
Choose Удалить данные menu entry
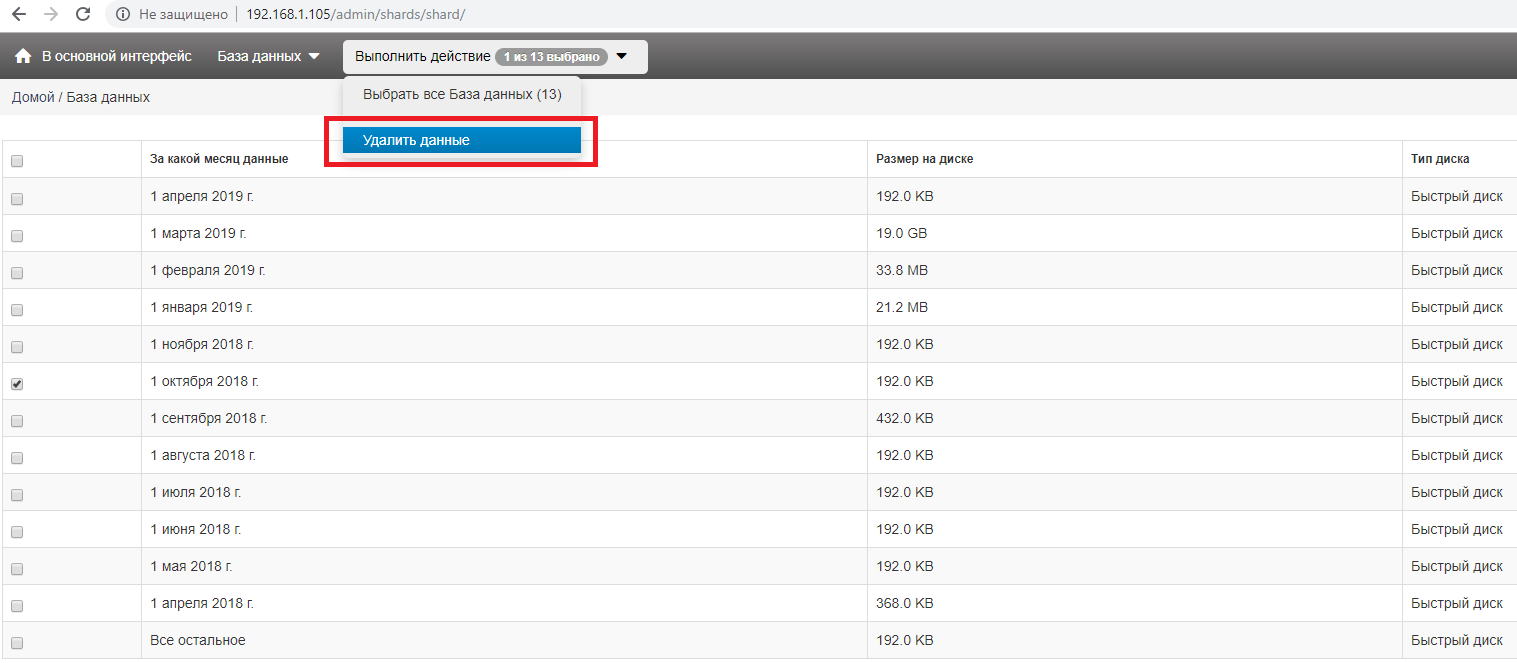click(x=461, y=140)
